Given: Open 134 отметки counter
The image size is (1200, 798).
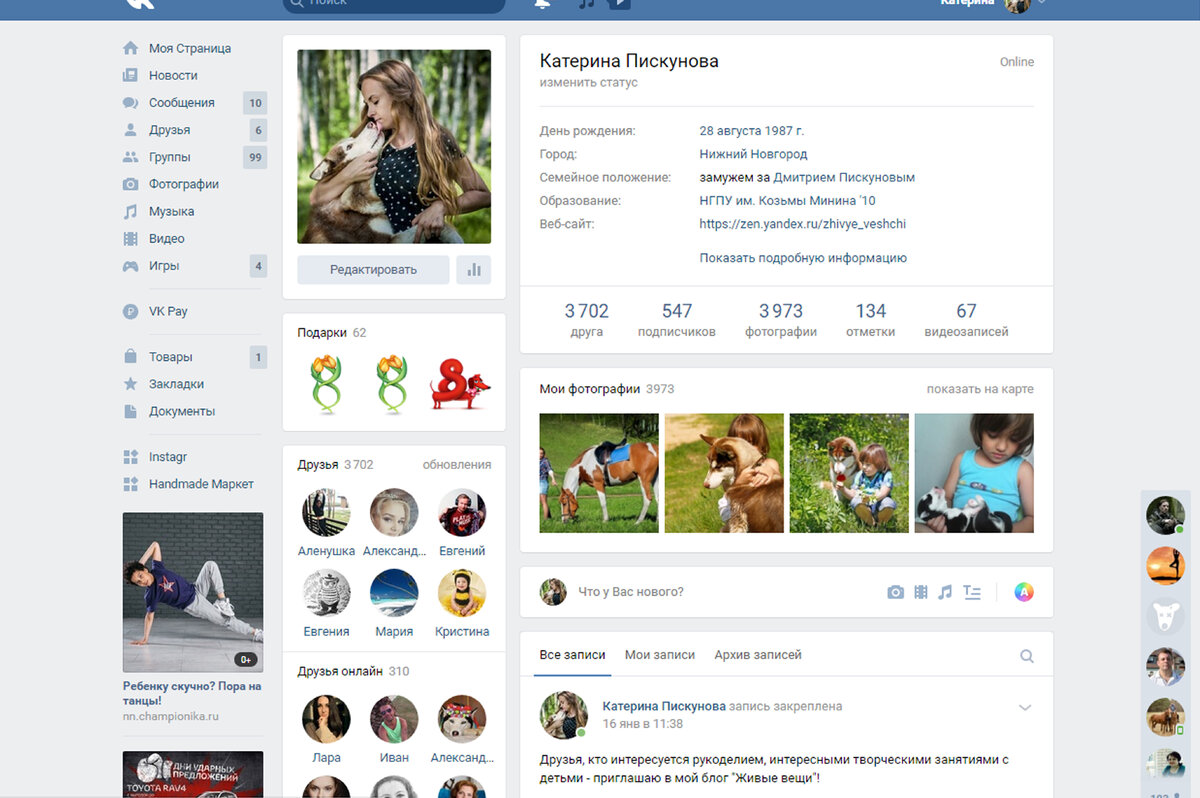Looking at the screenshot, I should (x=871, y=320).
